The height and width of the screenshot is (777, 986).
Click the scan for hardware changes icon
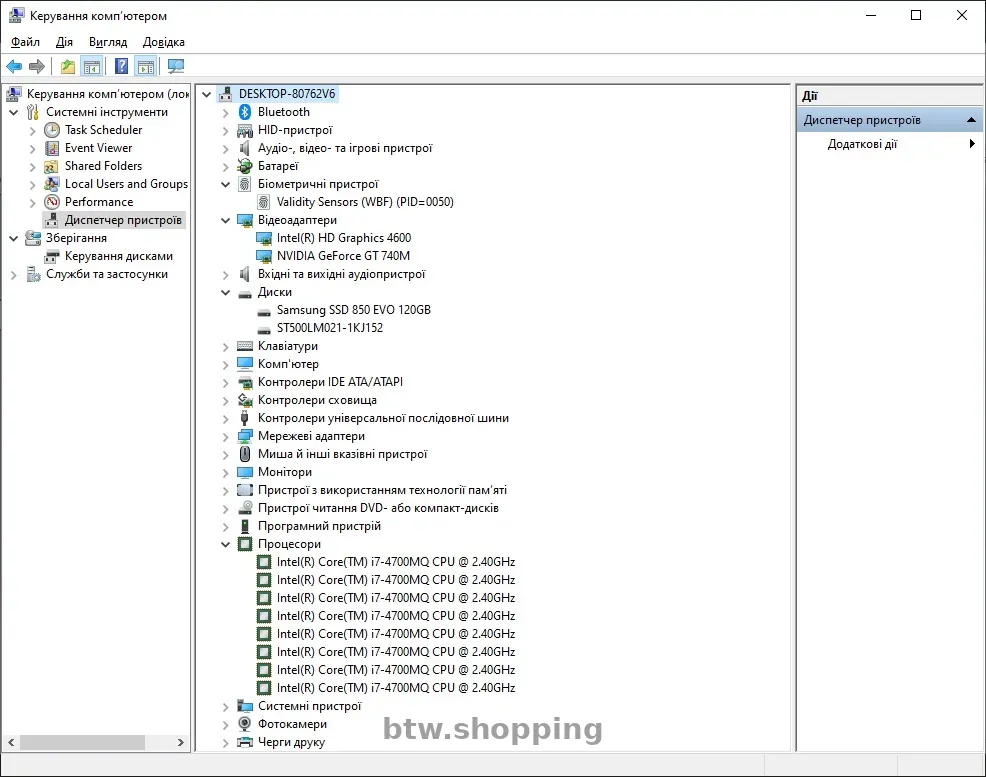pos(176,67)
